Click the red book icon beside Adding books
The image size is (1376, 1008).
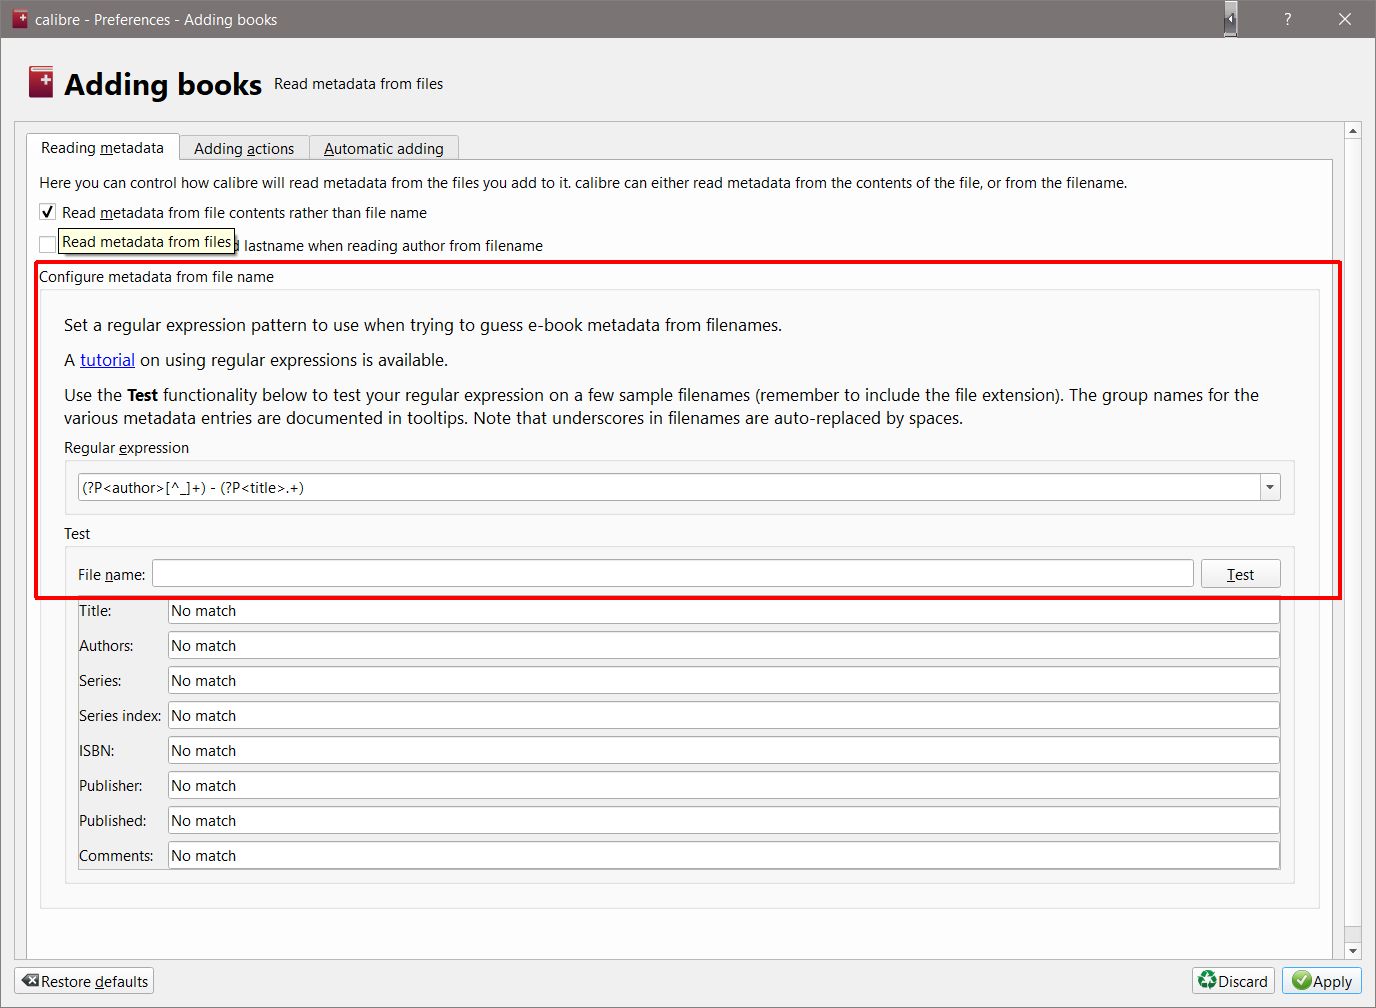point(41,82)
